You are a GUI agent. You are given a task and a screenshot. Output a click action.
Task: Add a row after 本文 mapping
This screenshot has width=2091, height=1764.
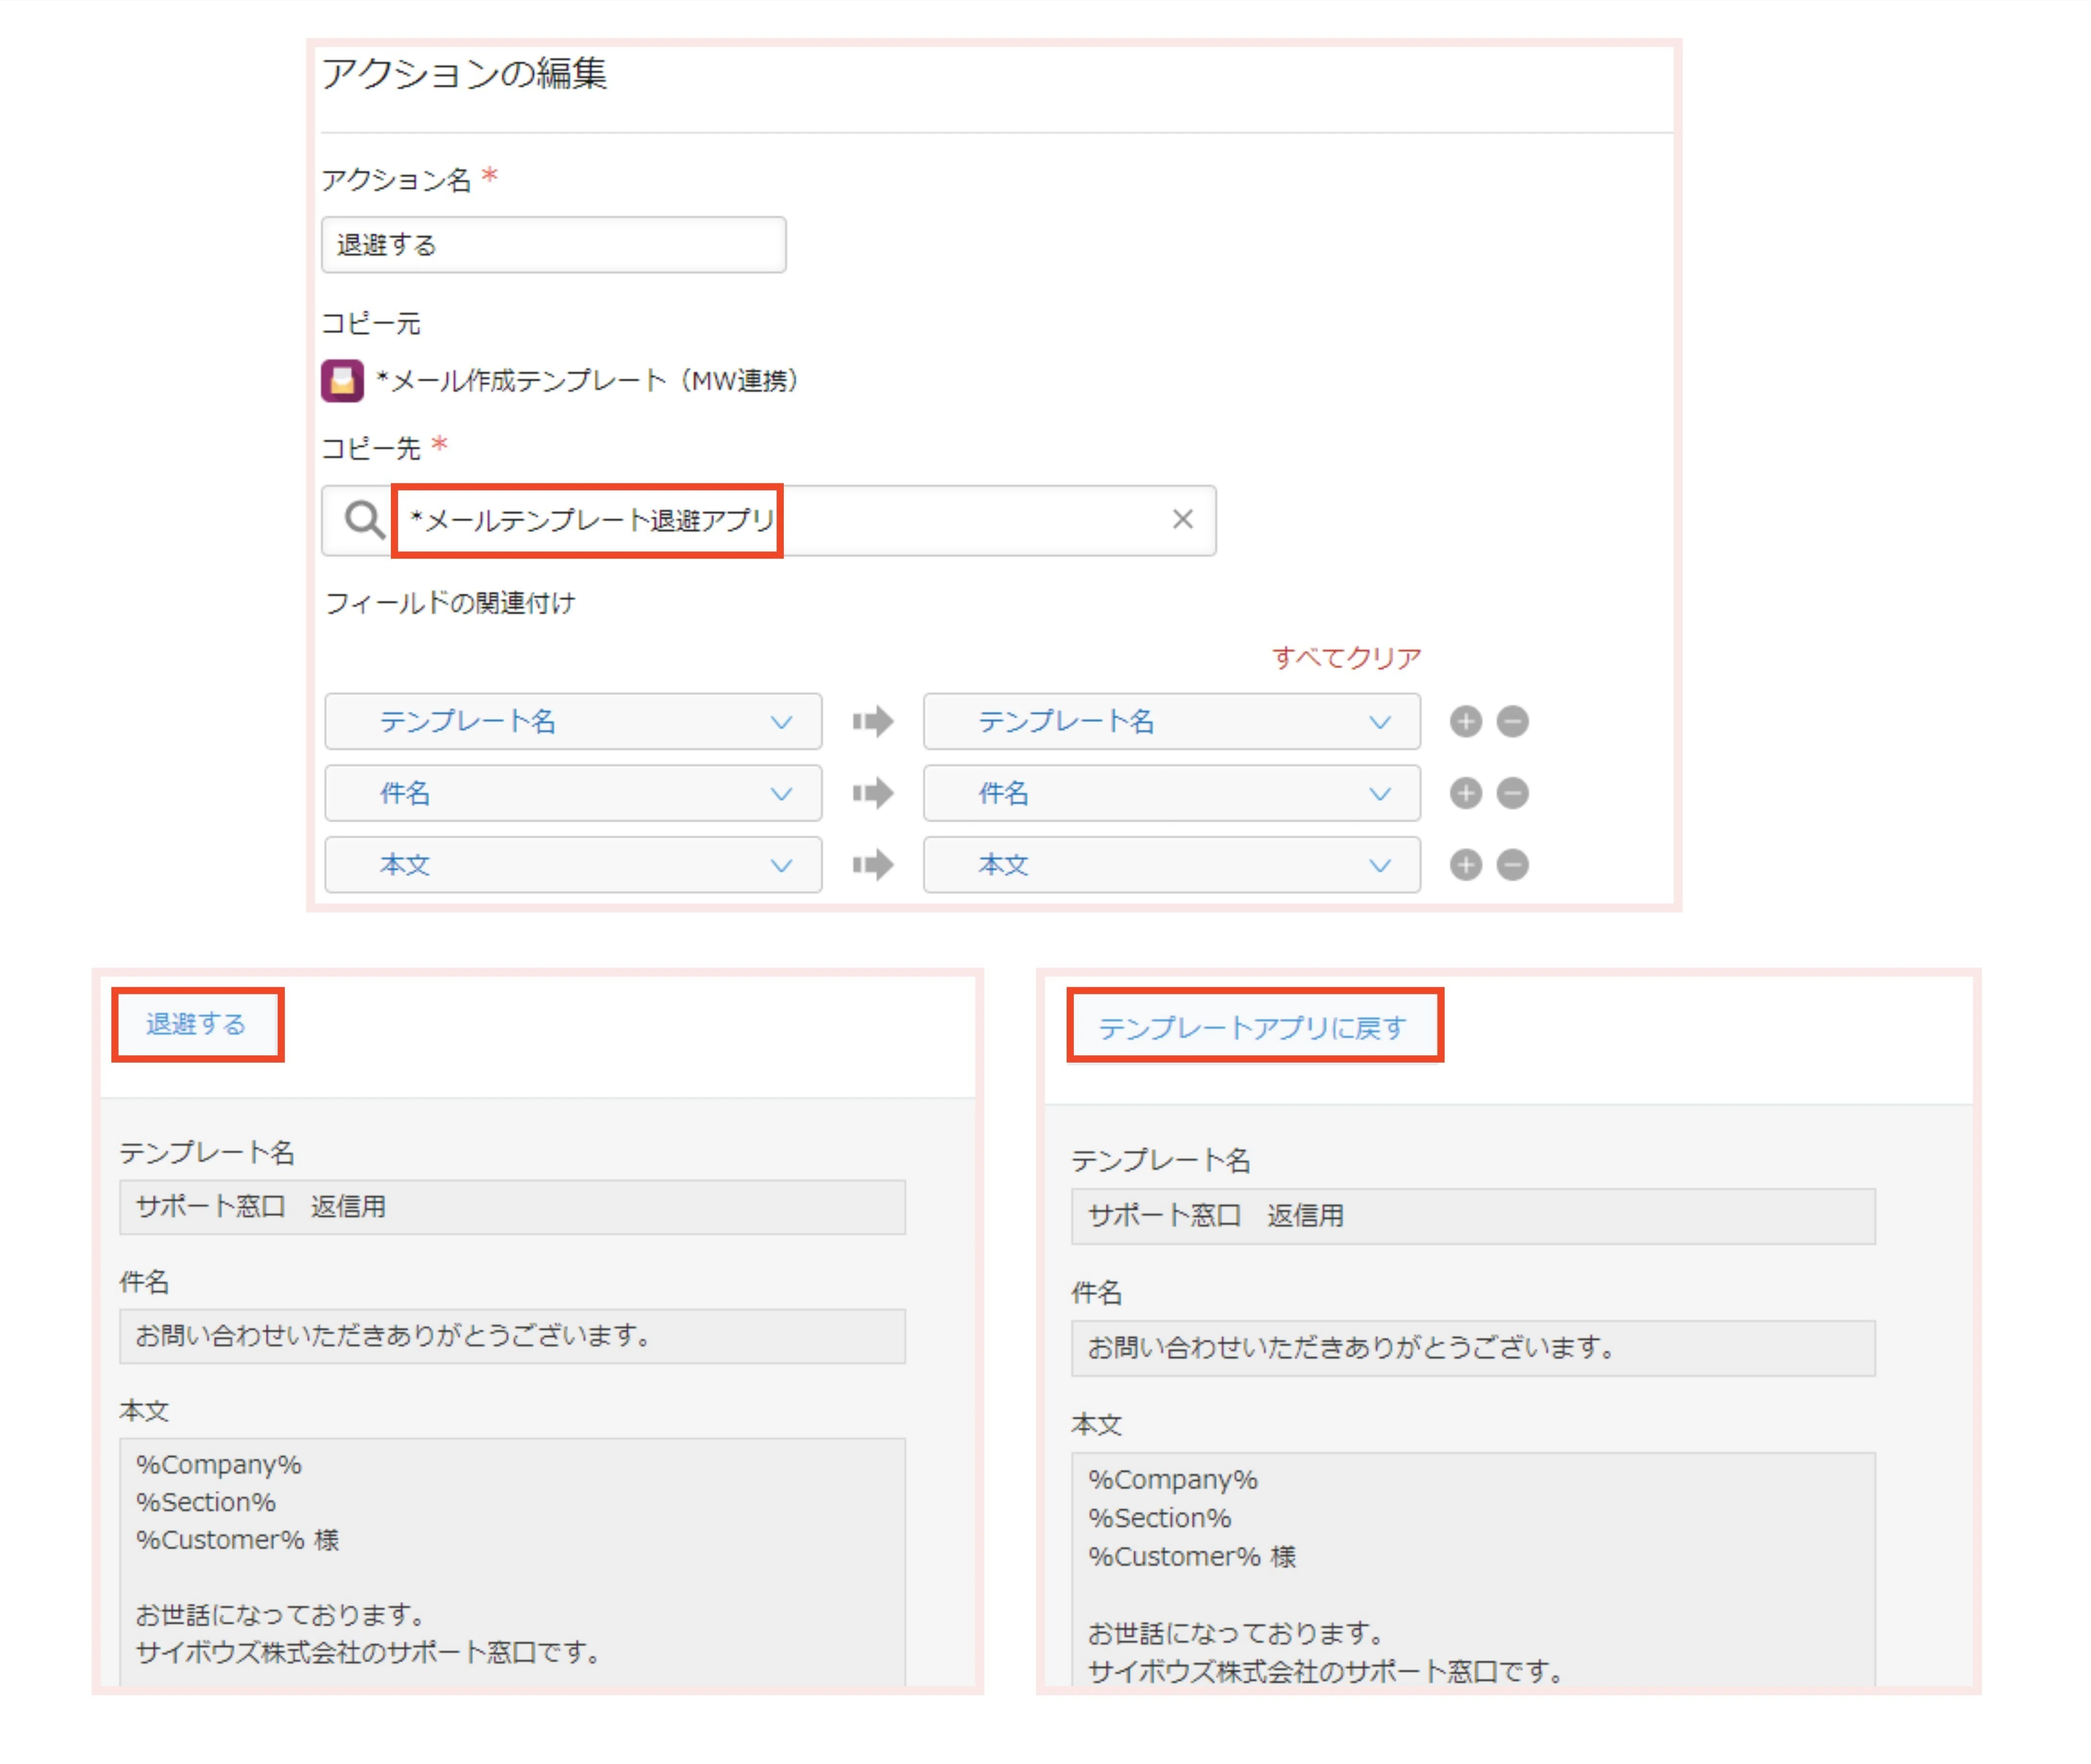1465,865
